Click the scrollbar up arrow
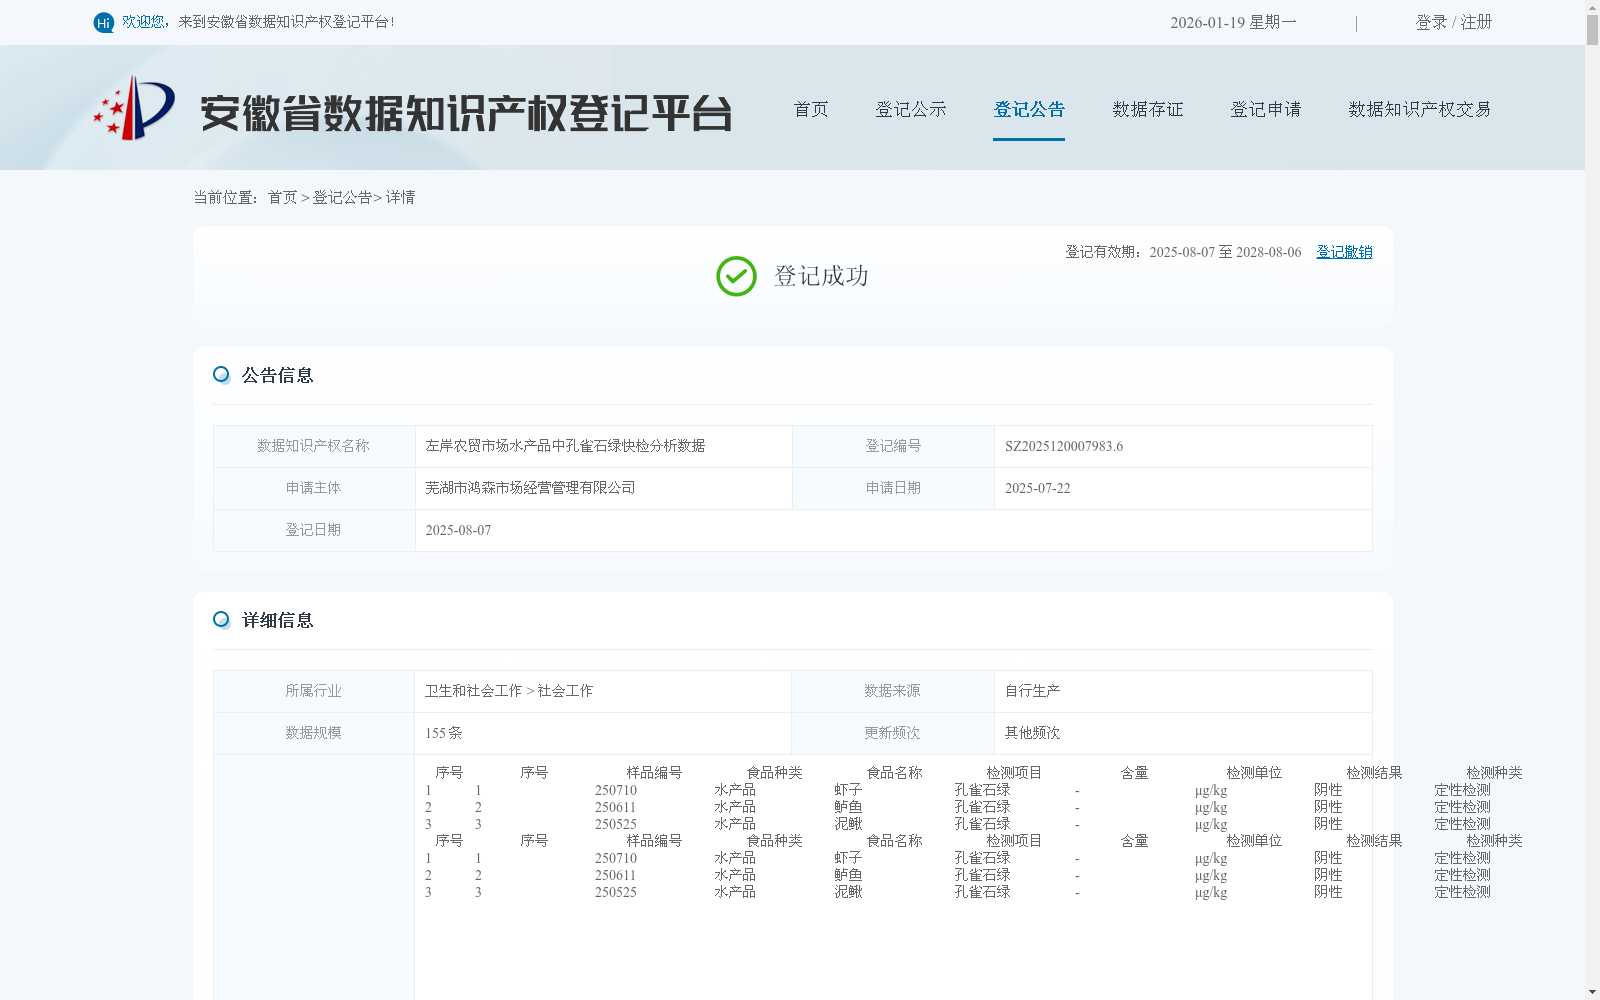Image resolution: width=1600 pixels, height=1000 pixels. pyautogui.click(x=1592, y=8)
